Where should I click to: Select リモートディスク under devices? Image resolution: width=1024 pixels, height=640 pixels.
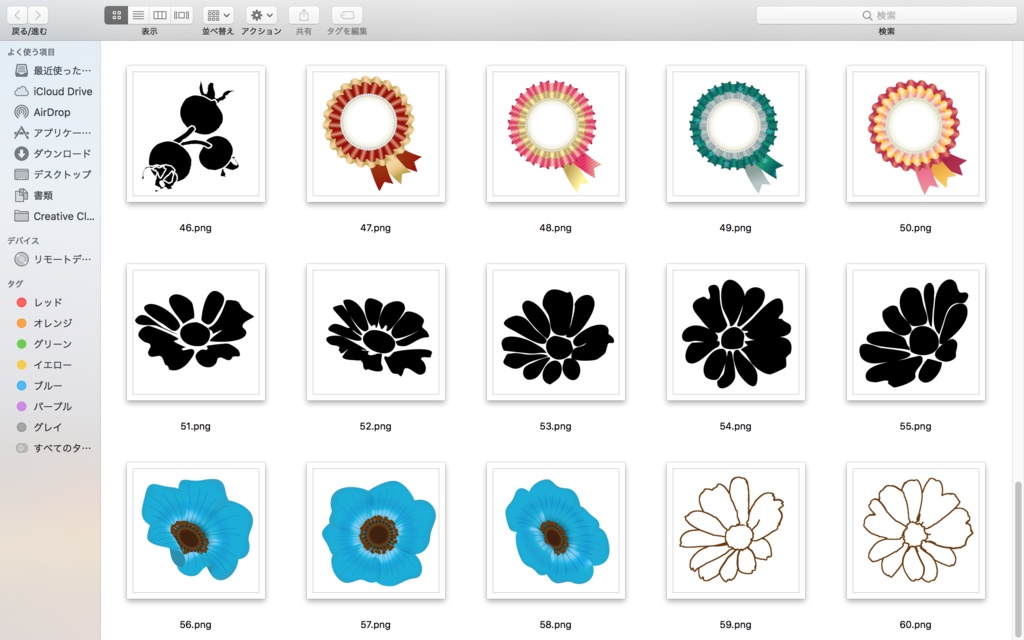click(x=52, y=259)
